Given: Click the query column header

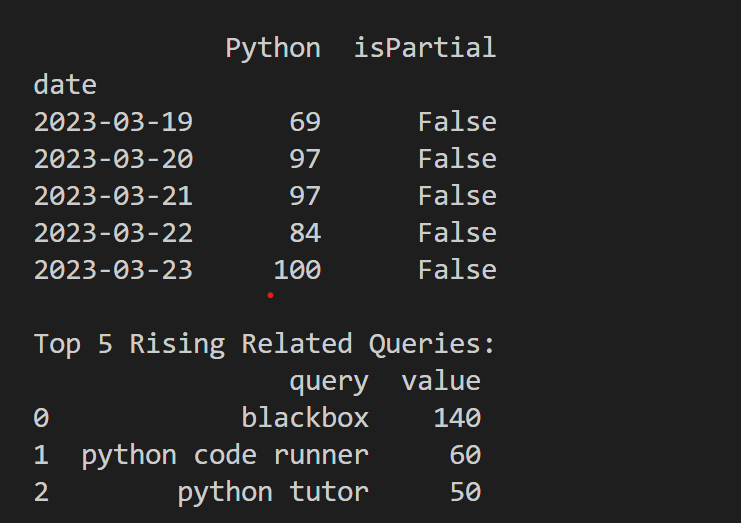Looking at the screenshot, I should point(329,382).
